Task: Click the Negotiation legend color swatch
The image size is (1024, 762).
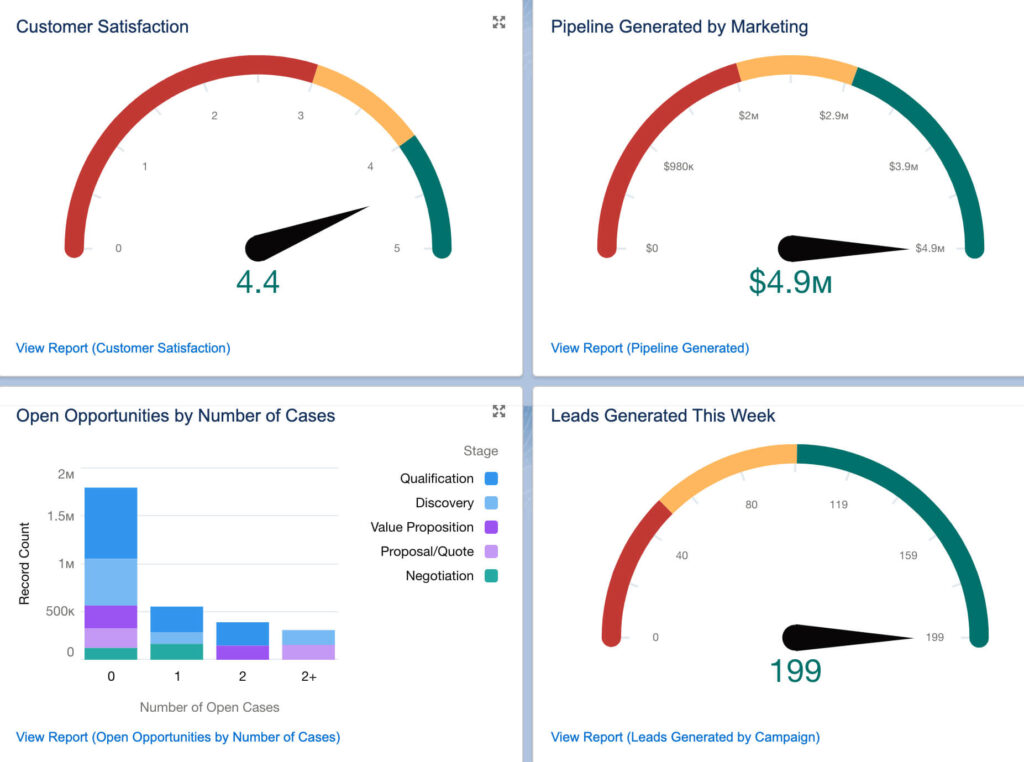Action: (x=490, y=576)
